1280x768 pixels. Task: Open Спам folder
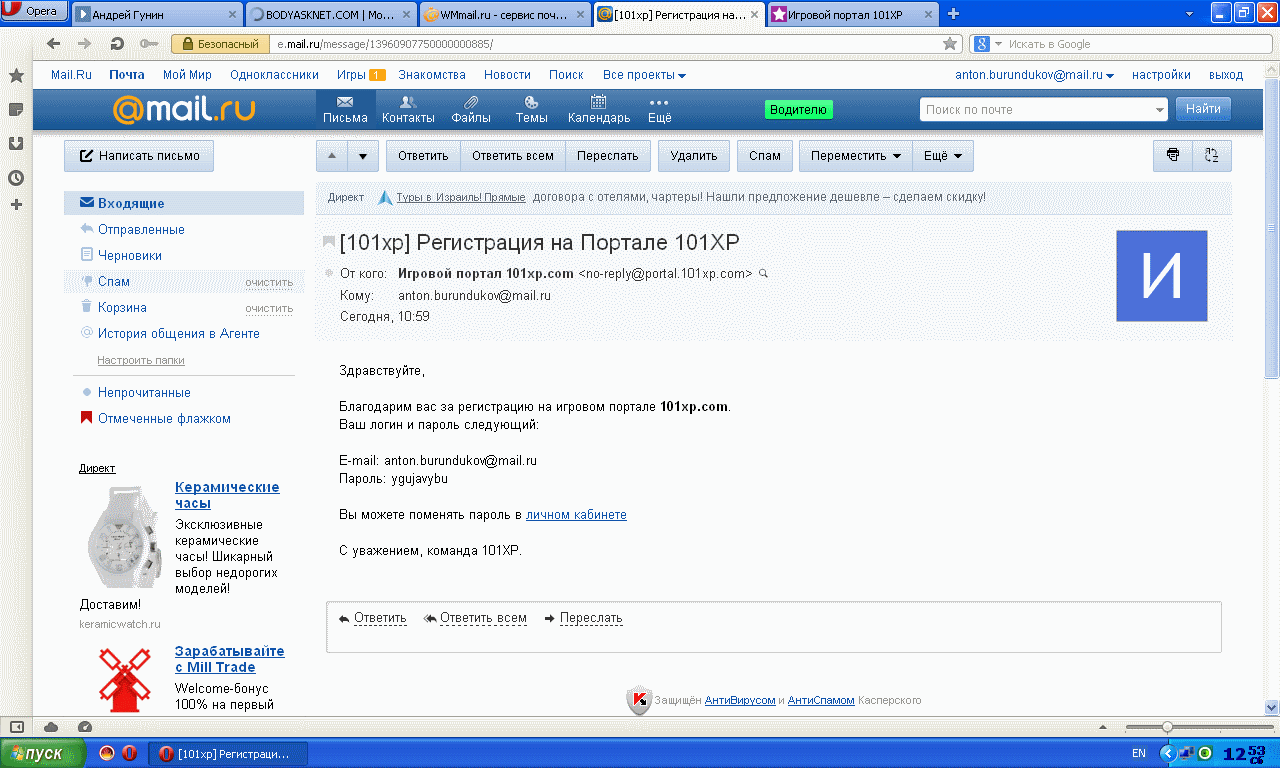[114, 281]
